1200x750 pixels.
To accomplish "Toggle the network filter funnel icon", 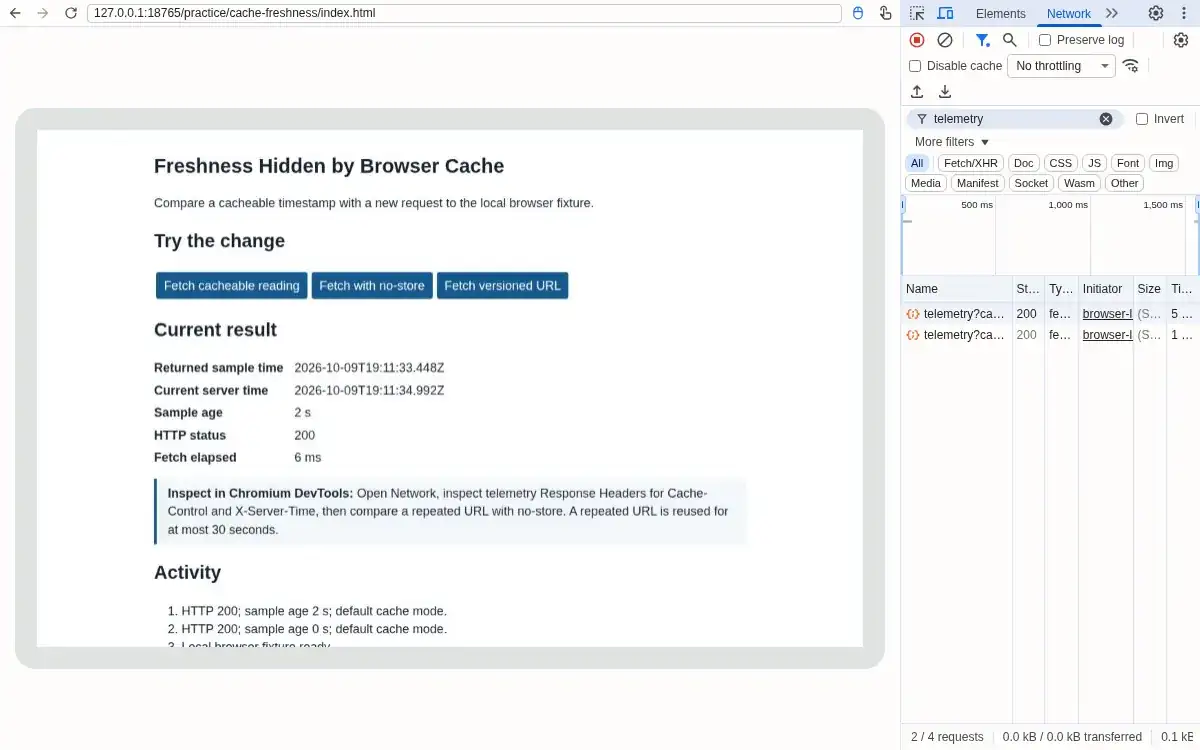I will [983, 40].
